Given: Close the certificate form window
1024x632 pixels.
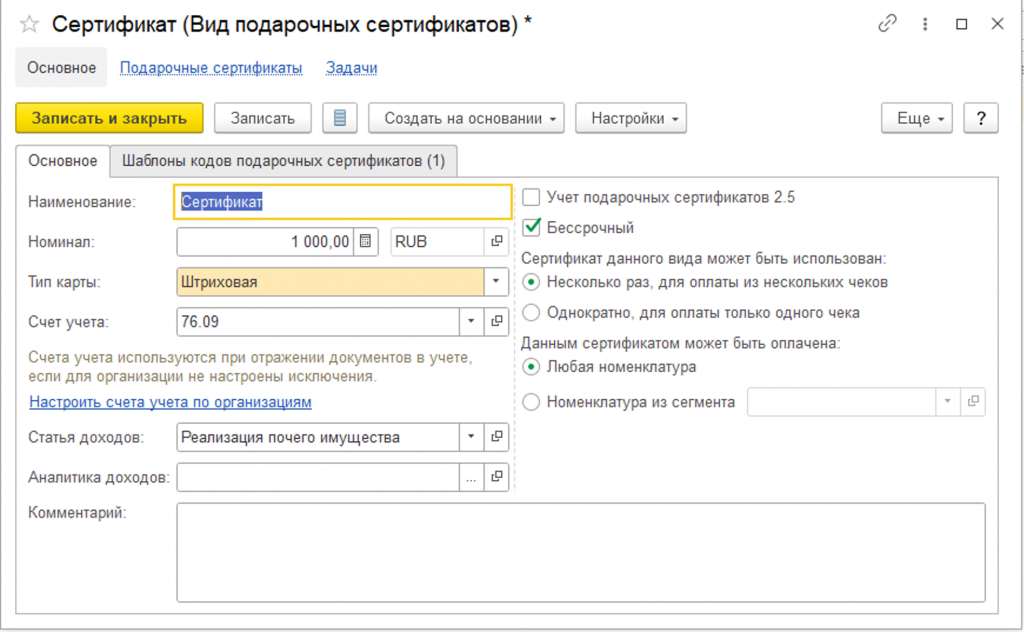Looking at the screenshot, I should 997,24.
